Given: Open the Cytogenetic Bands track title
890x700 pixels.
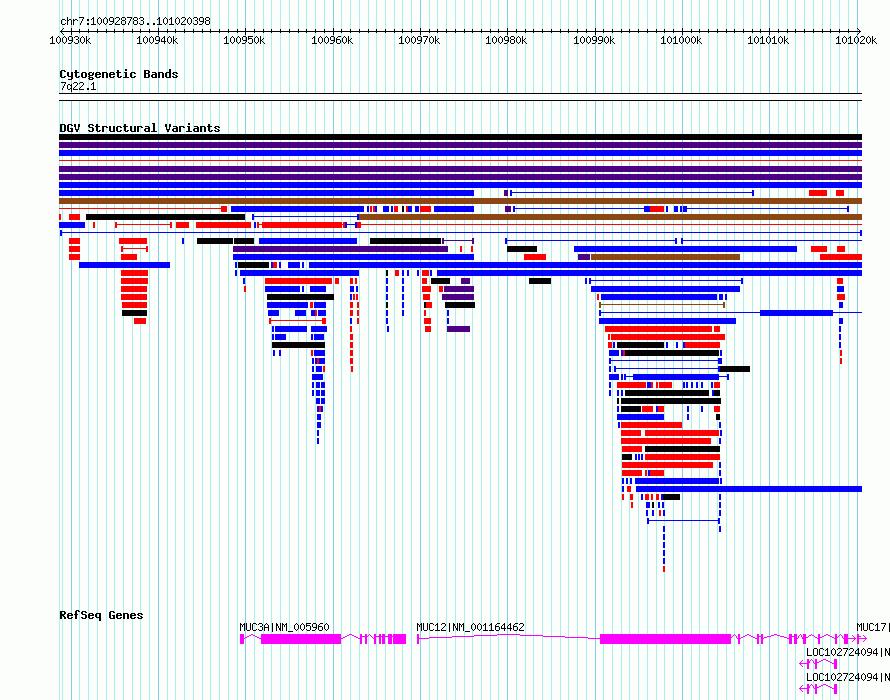Looking at the screenshot, I should click(119, 74).
